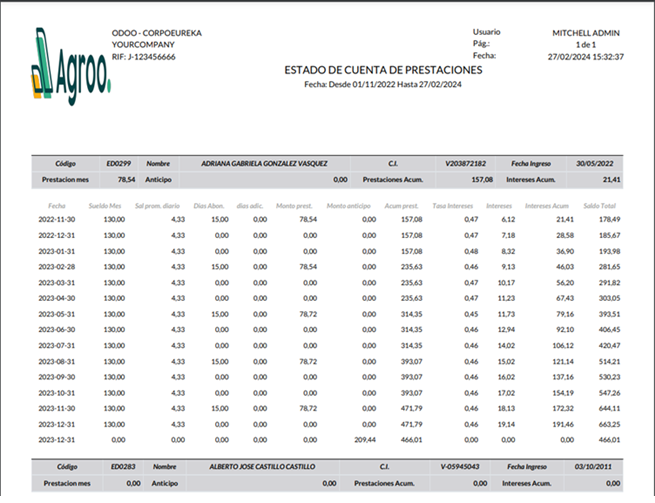Click the Tasa Intereses column header

click(452, 205)
